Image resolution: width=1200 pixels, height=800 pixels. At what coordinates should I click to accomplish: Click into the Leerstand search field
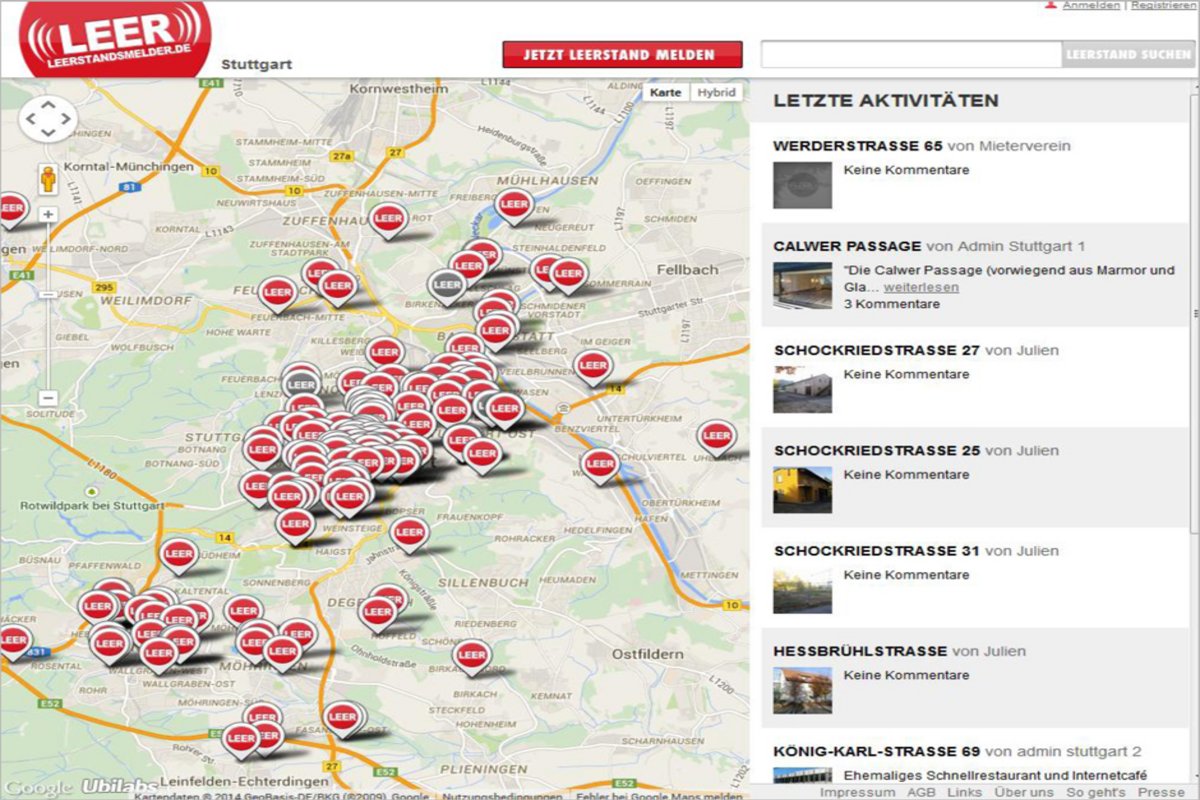(x=910, y=55)
